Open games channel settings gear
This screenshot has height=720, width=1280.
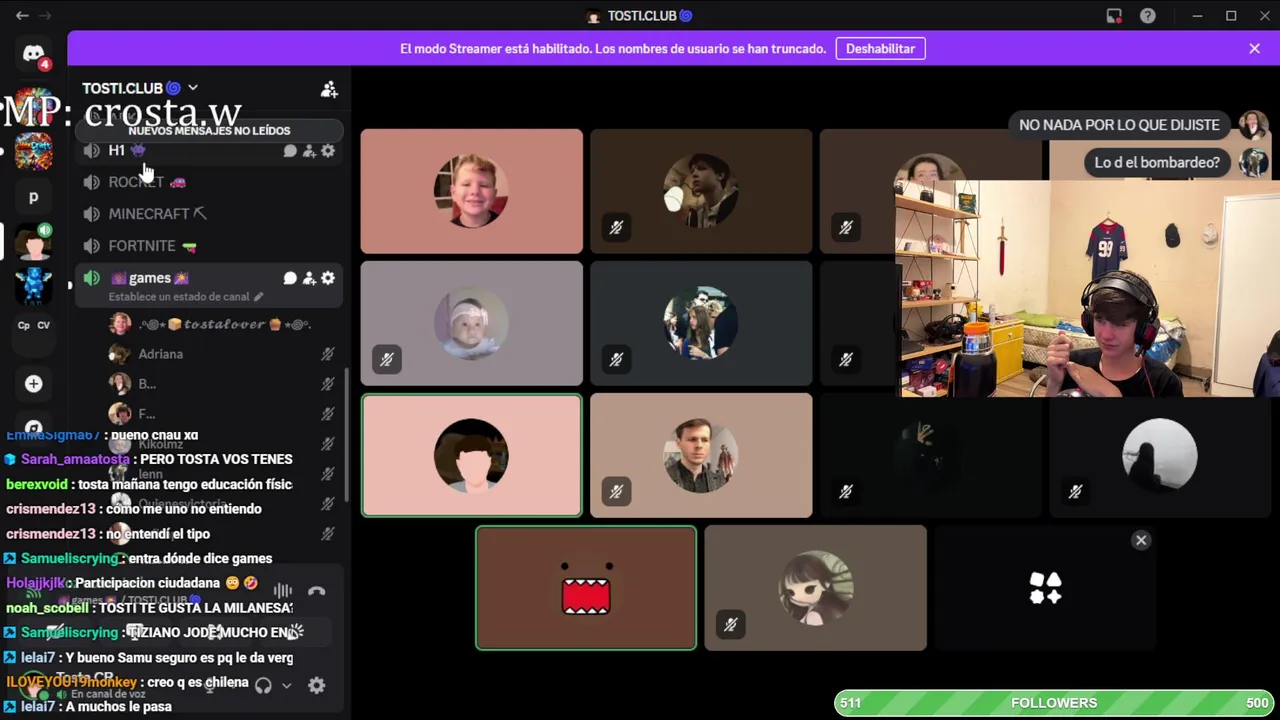coord(328,278)
